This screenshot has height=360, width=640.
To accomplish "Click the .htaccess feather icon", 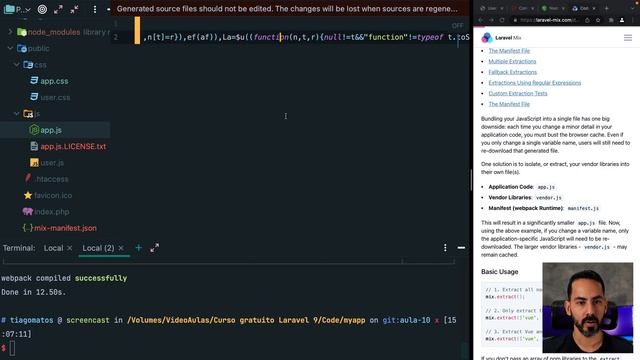I will click(x=28, y=178).
